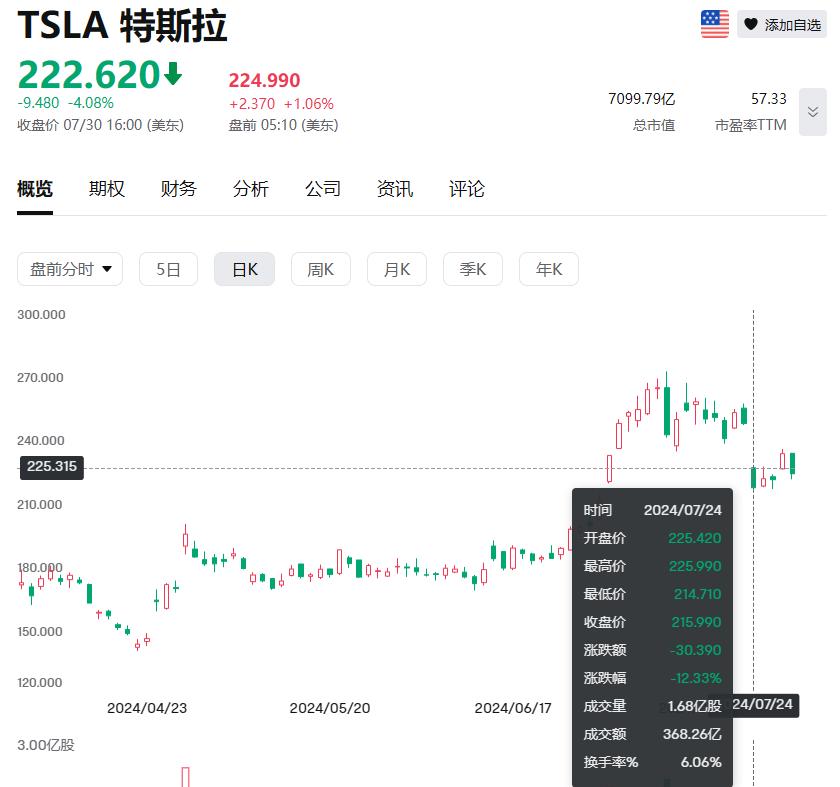Click the 3.00亿股 volume axis label
840x787 pixels.
click(x=46, y=745)
